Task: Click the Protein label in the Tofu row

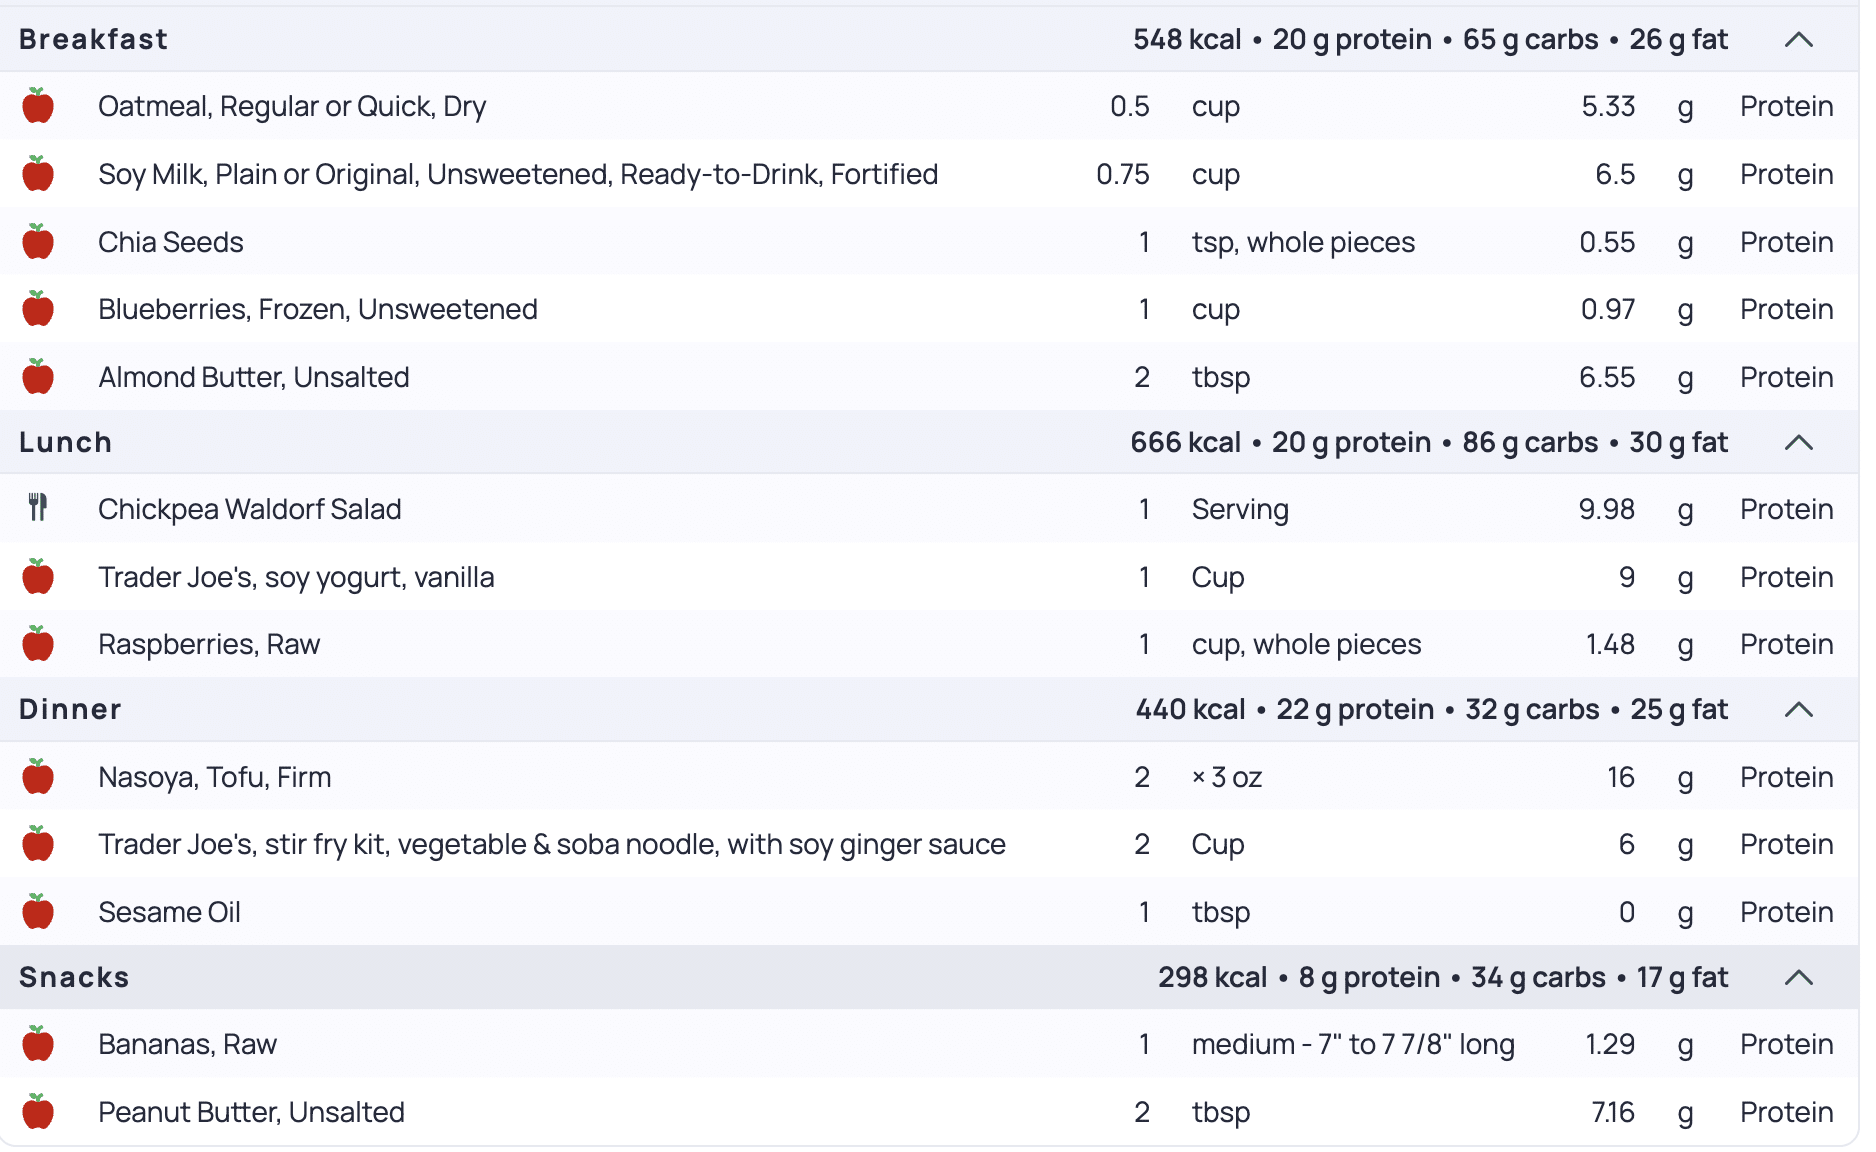Action: point(1786,777)
